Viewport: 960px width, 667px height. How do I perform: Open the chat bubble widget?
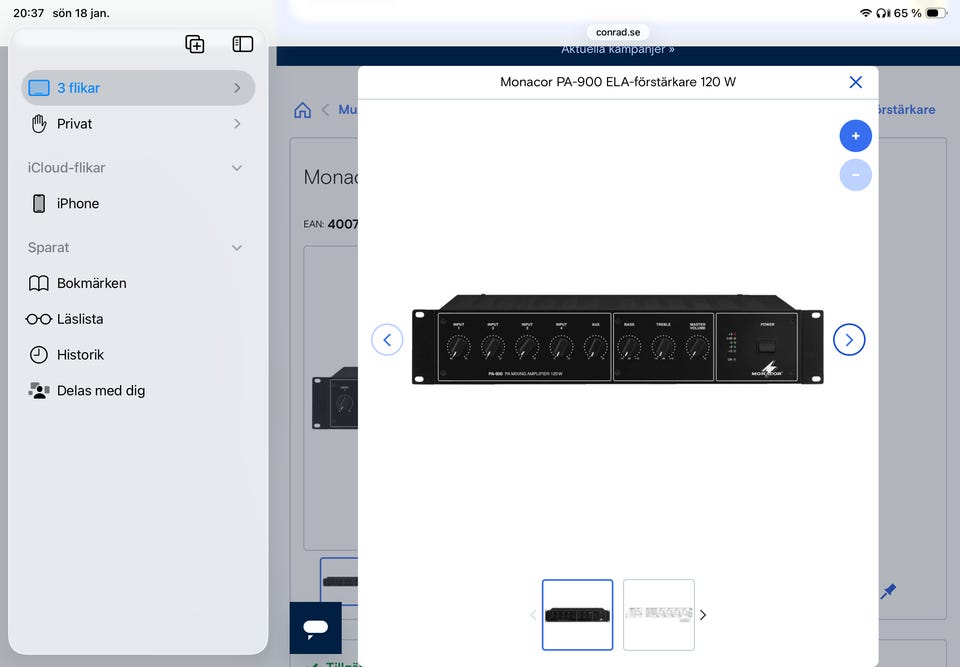click(316, 628)
